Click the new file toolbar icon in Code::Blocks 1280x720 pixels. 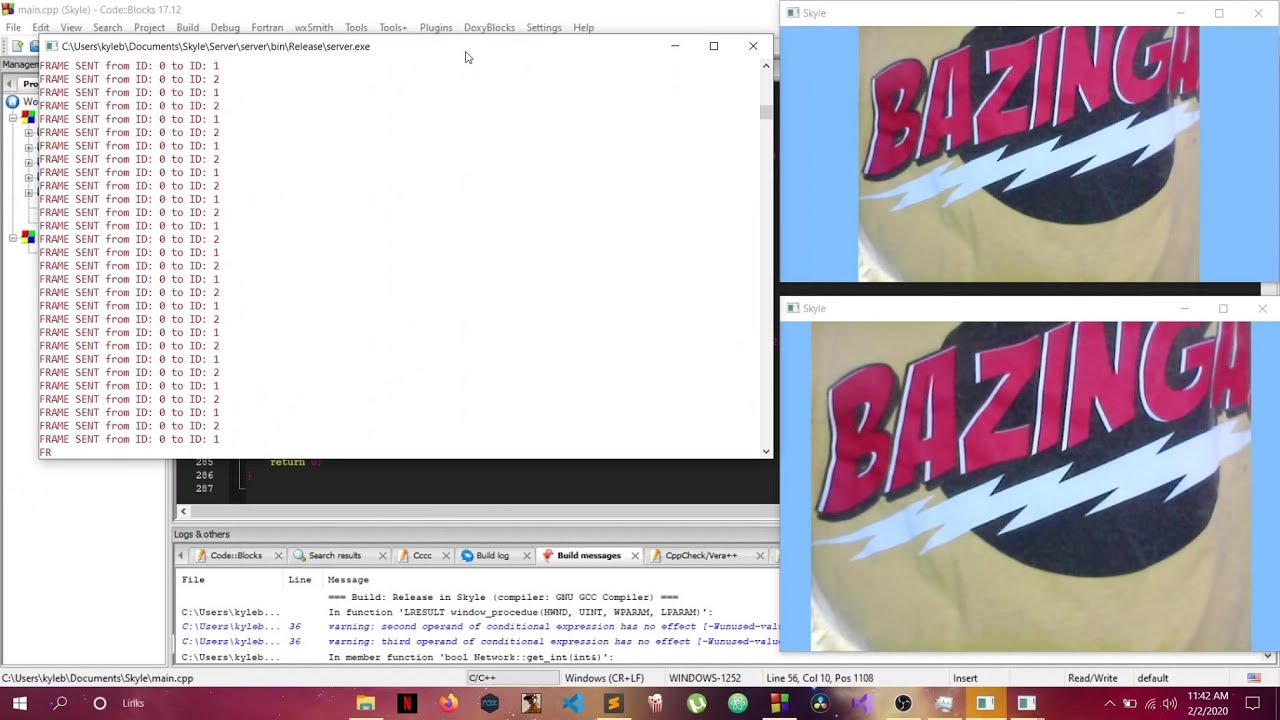[17, 46]
